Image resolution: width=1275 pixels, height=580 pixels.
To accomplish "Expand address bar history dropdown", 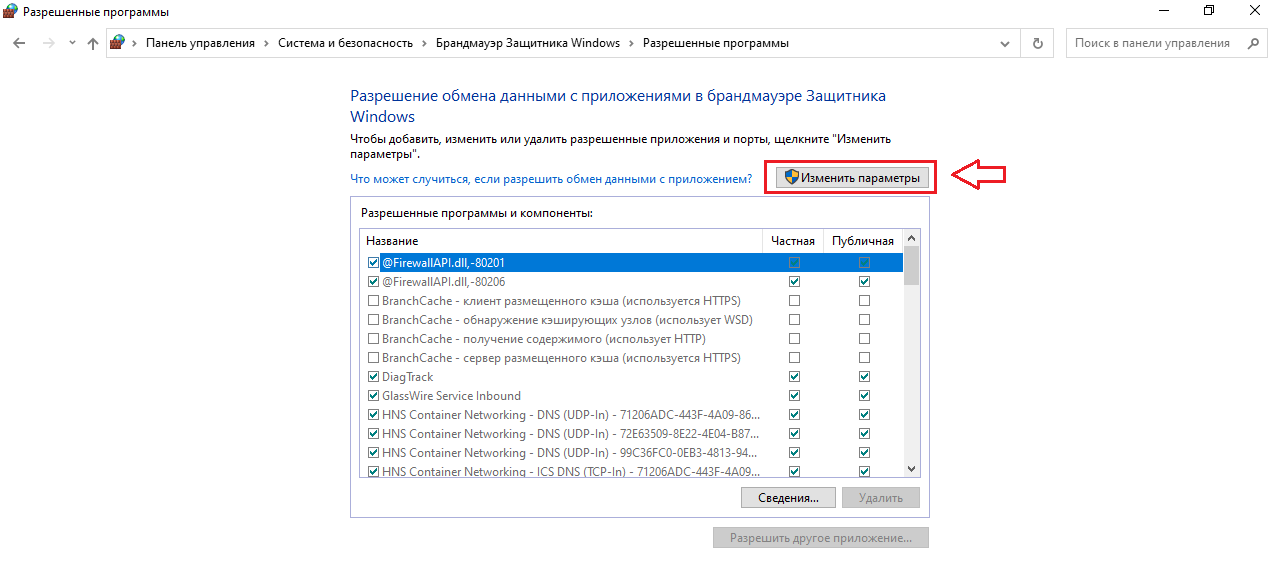I will [x=1006, y=43].
